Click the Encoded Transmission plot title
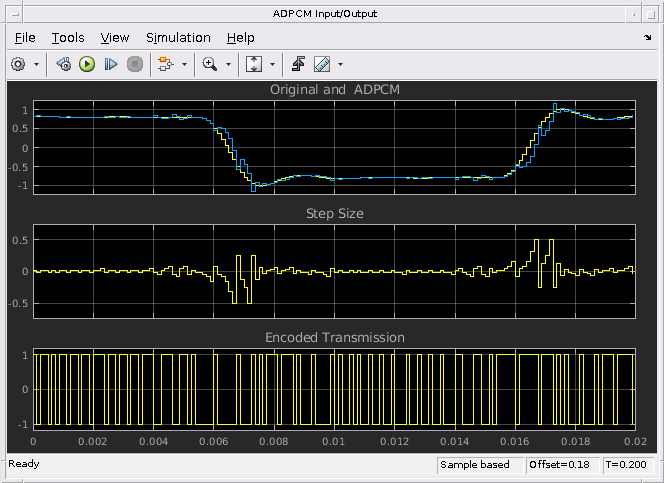 click(335, 337)
